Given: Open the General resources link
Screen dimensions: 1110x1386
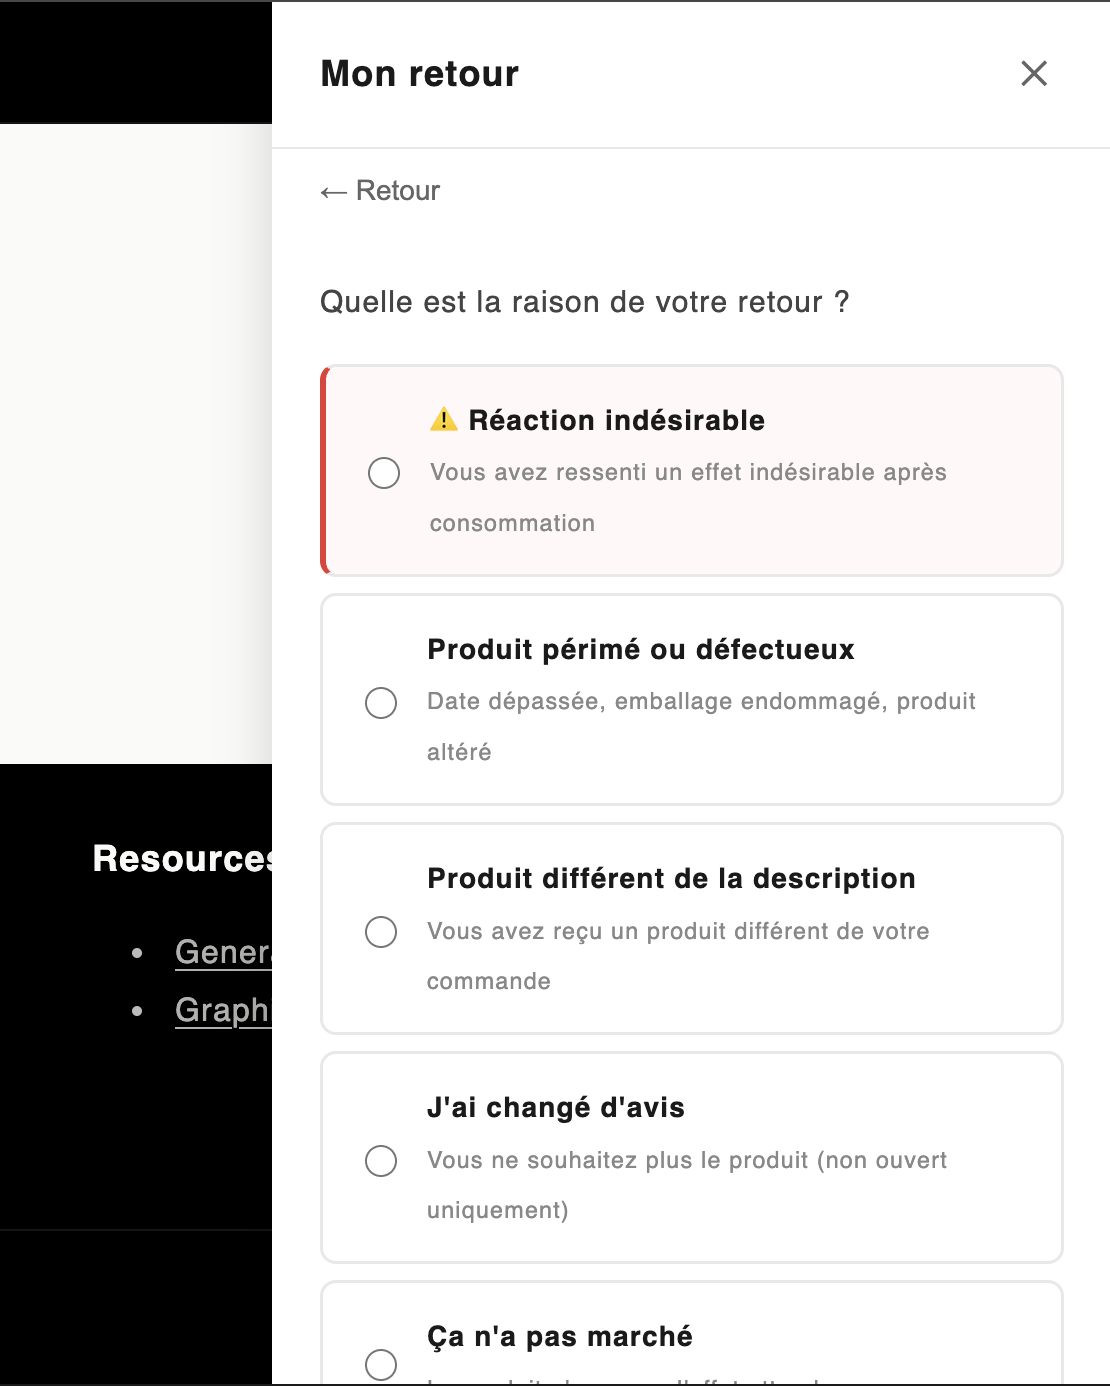Looking at the screenshot, I should (222, 953).
